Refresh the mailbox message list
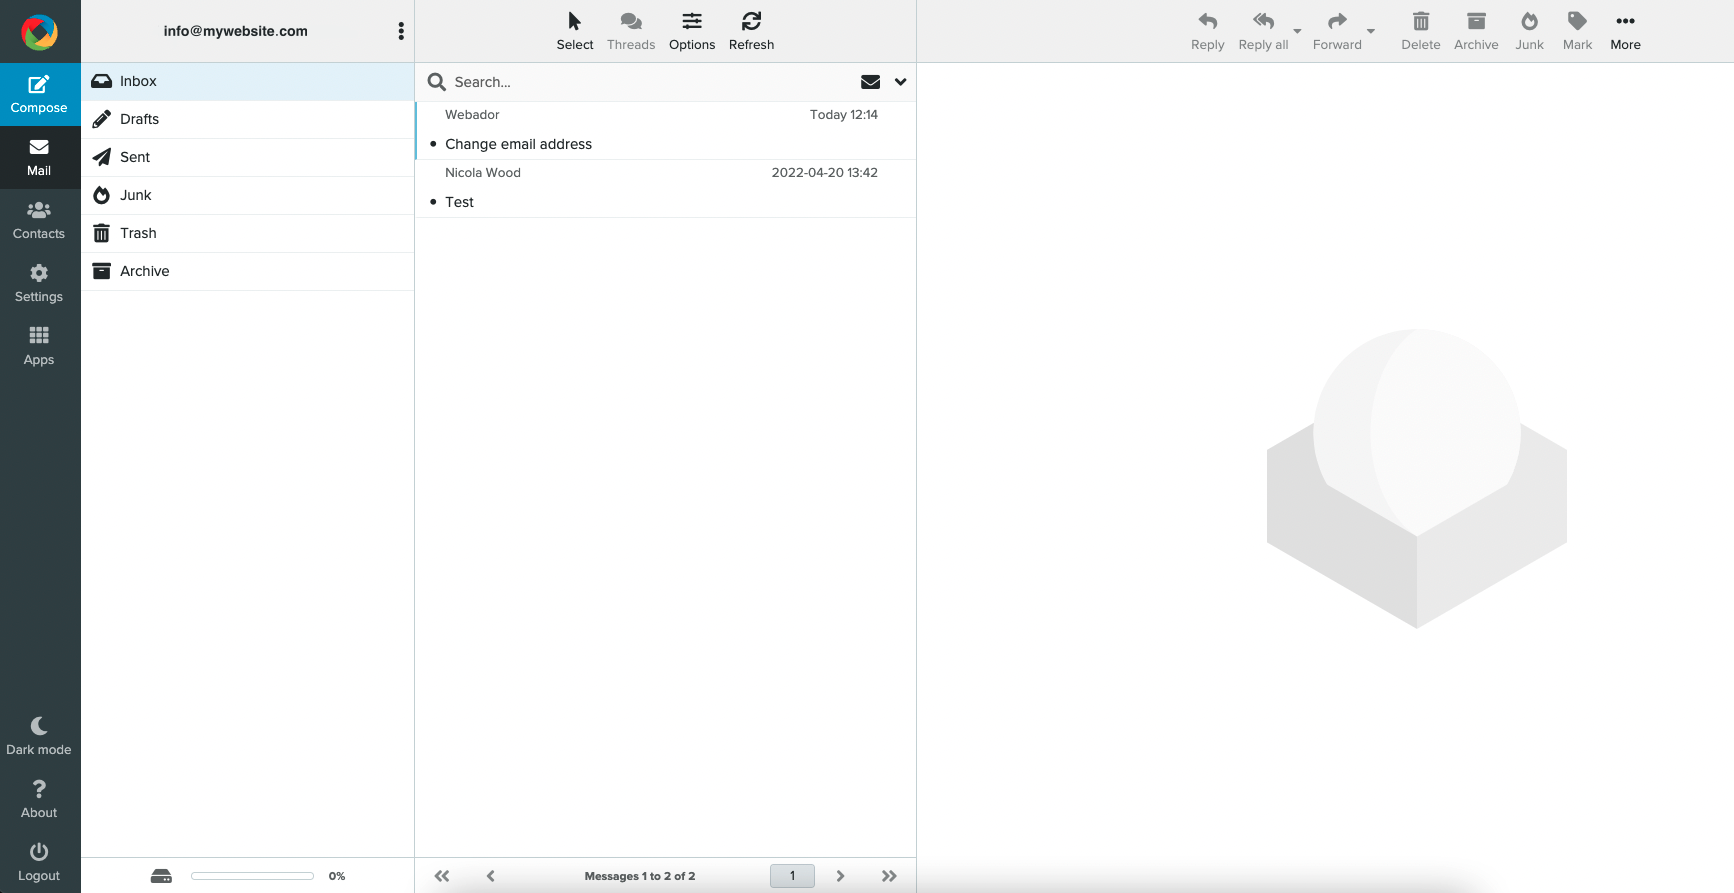Viewport: 1734px width, 893px height. (x=751, y=31)
